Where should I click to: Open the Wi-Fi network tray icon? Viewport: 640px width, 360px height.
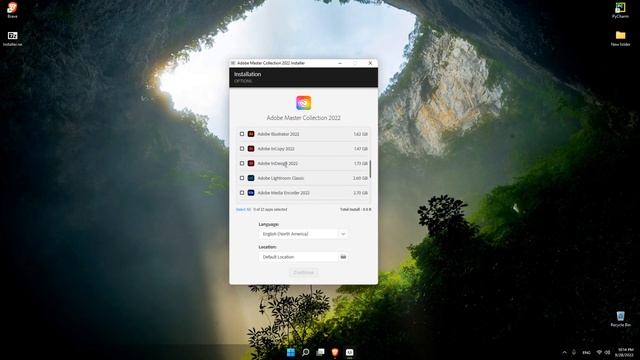599,352
